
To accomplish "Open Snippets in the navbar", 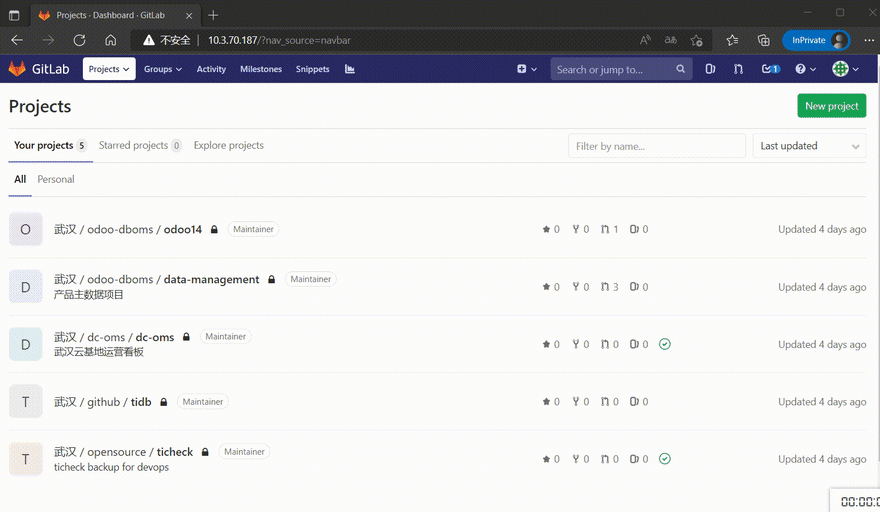I will (313, 69).
